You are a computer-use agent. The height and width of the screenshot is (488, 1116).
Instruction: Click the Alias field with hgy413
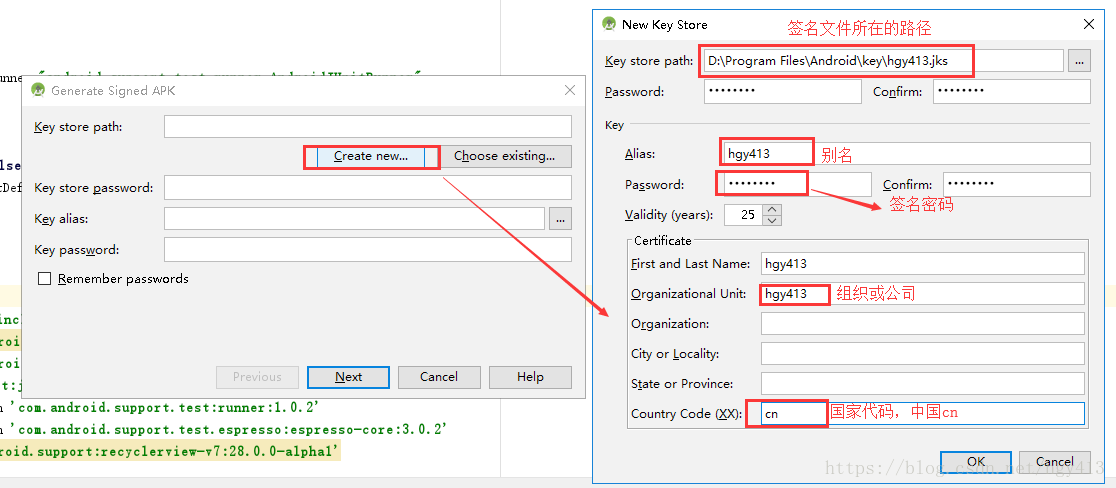tap(906, 154)
